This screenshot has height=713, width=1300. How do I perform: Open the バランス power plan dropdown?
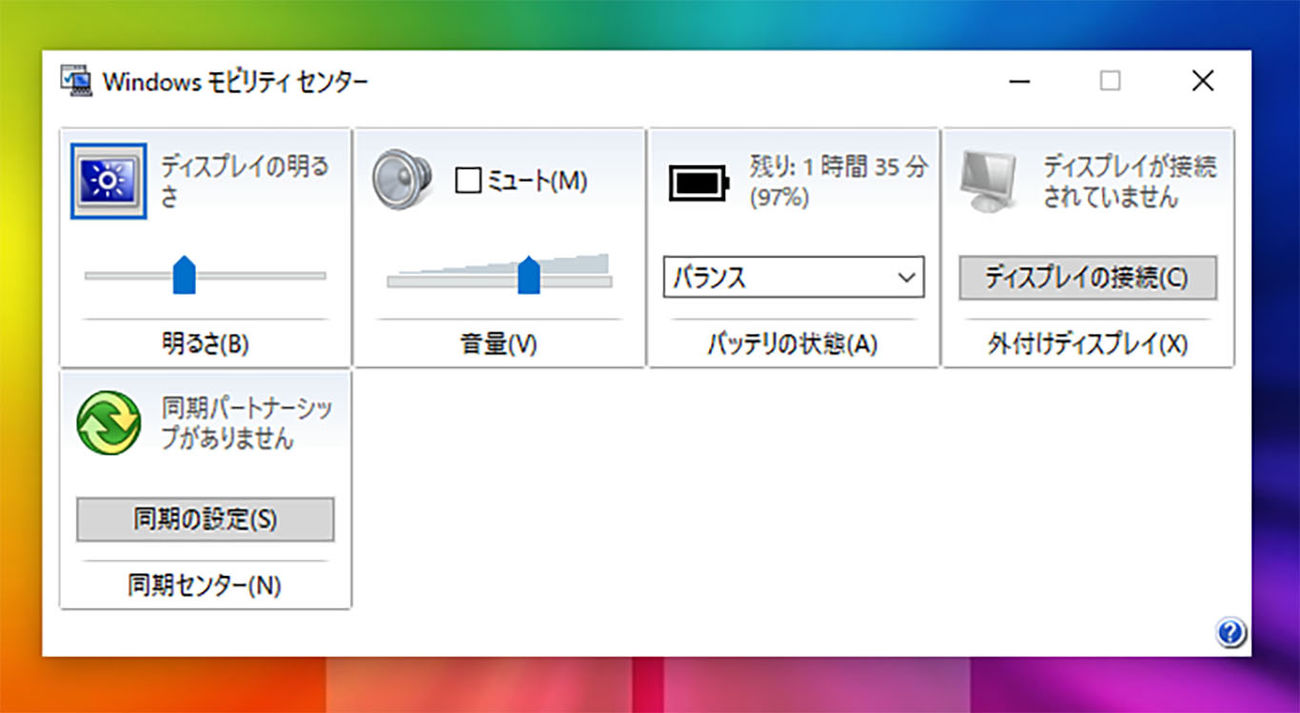[794, 277]
